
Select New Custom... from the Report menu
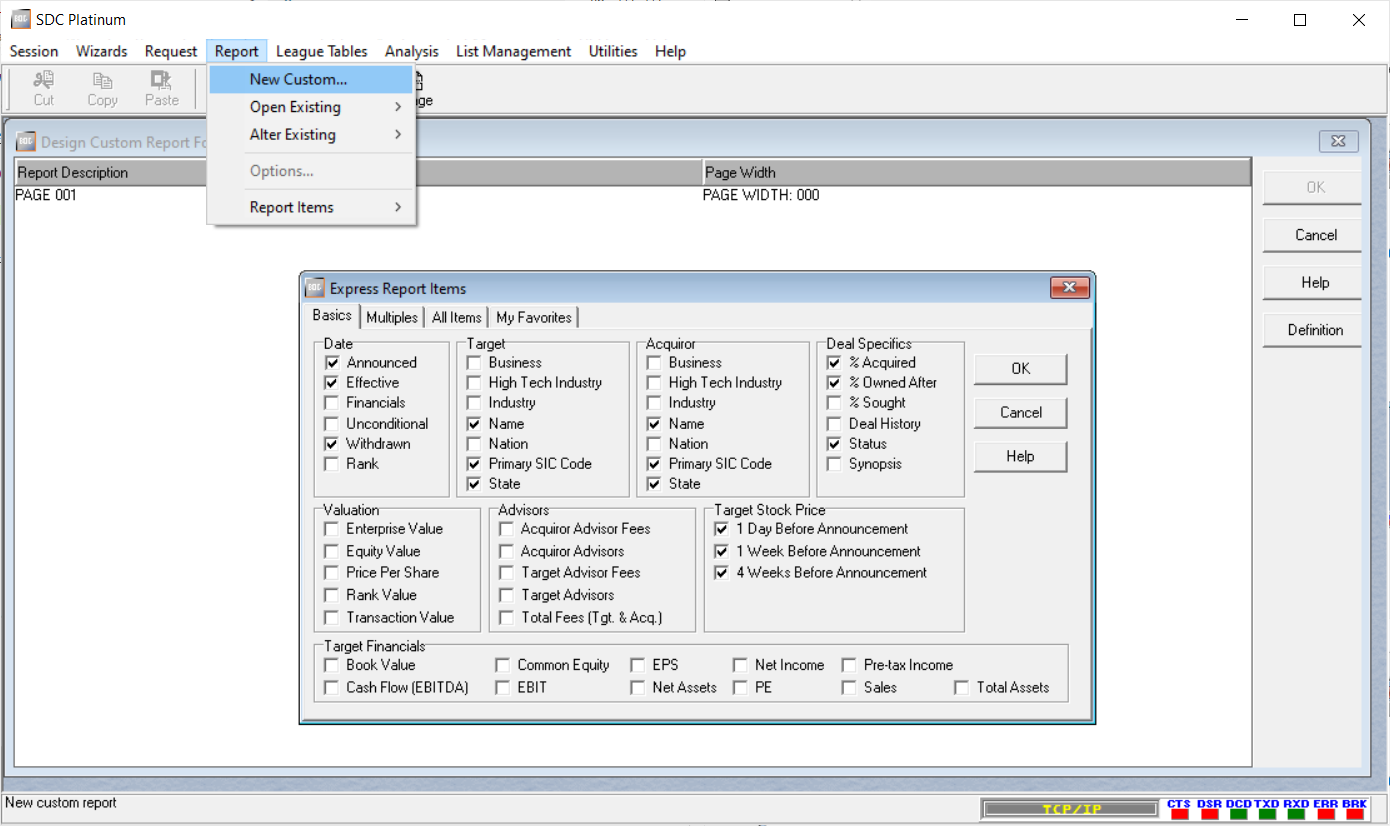pos(298,79)
